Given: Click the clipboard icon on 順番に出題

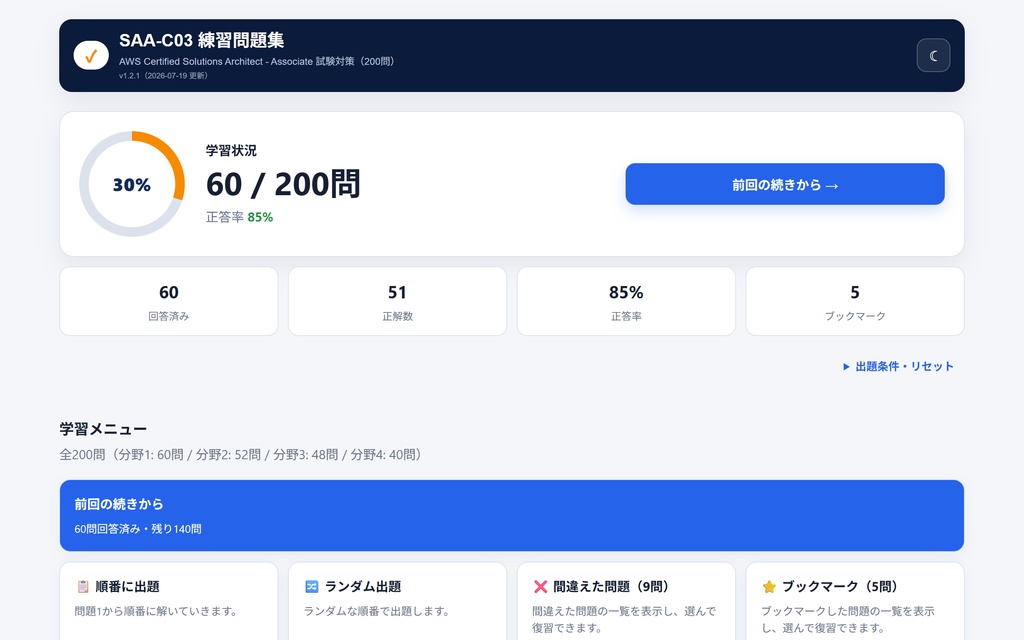Looking at the screenshot, I should (x=83, y=586).
